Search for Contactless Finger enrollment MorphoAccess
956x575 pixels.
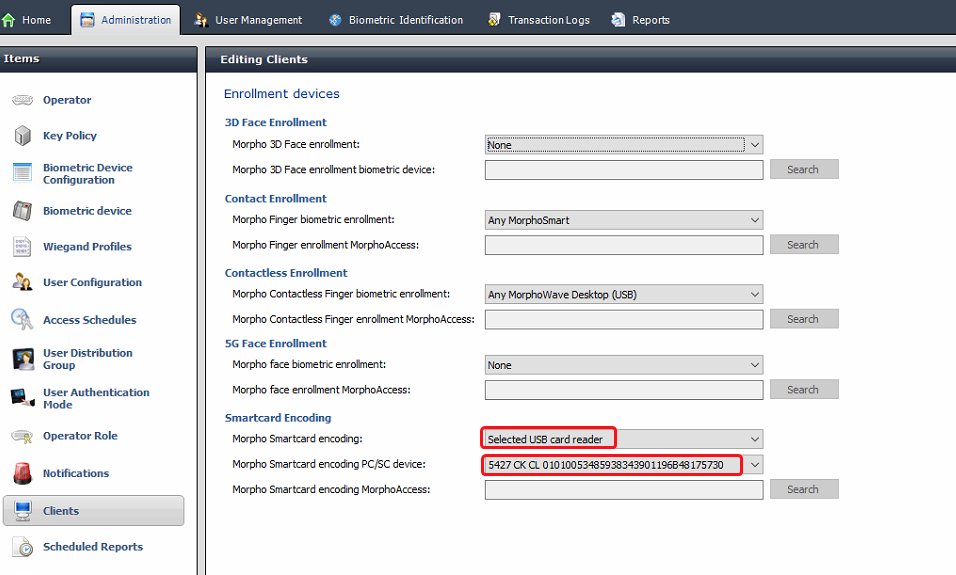(804, 319)
